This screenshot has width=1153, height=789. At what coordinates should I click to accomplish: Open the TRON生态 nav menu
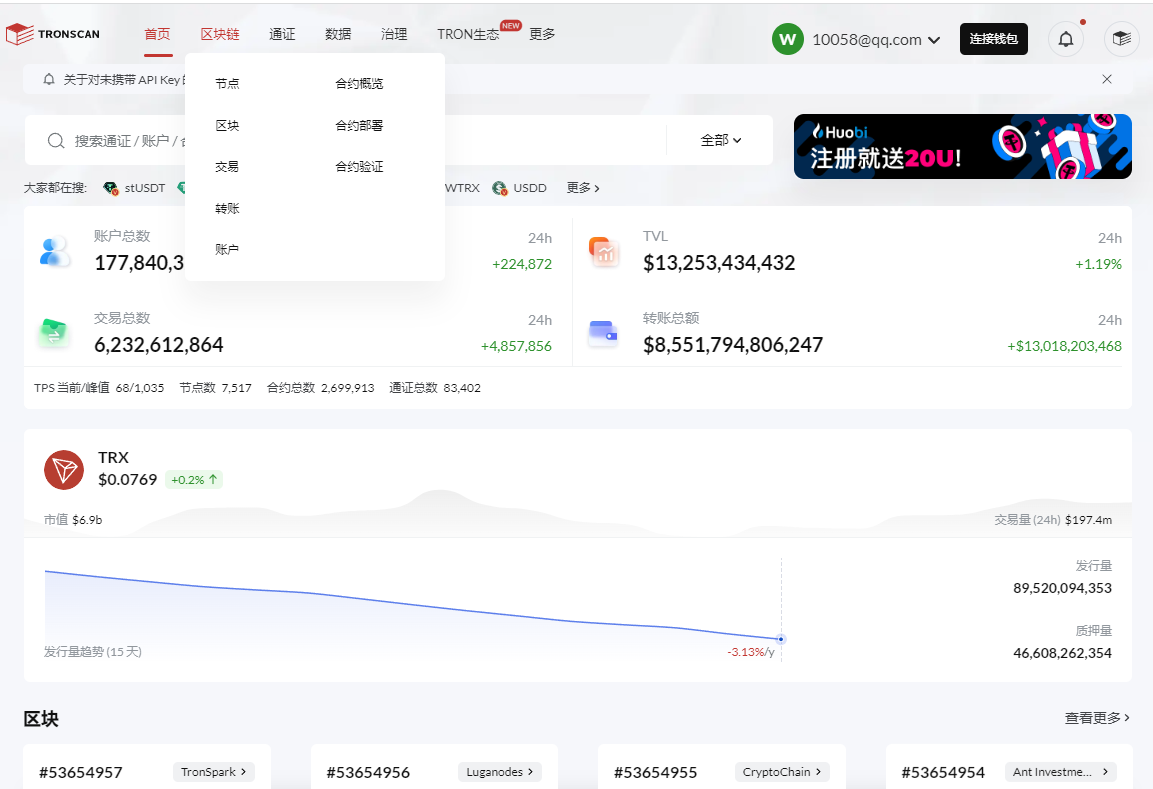tap(468, 34)
